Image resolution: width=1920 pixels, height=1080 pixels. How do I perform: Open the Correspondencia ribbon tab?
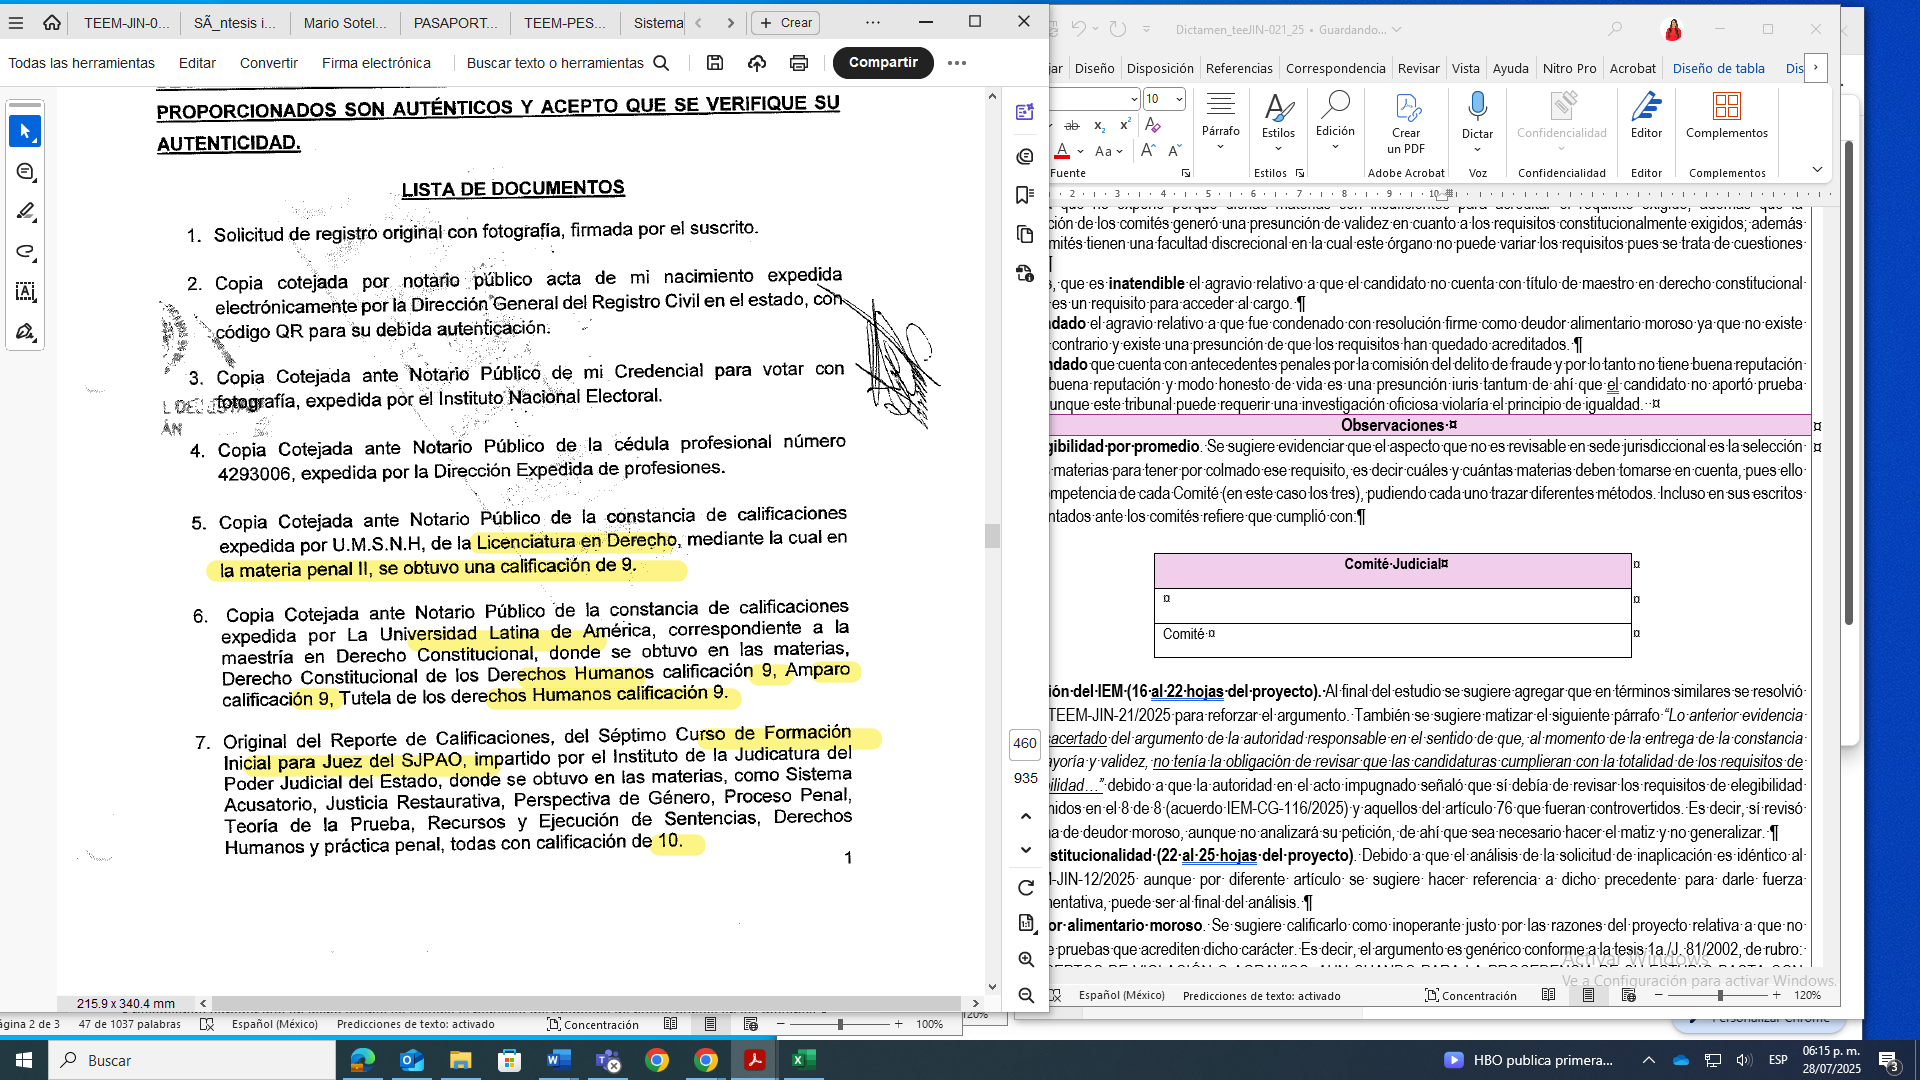tap(1335, 69)
